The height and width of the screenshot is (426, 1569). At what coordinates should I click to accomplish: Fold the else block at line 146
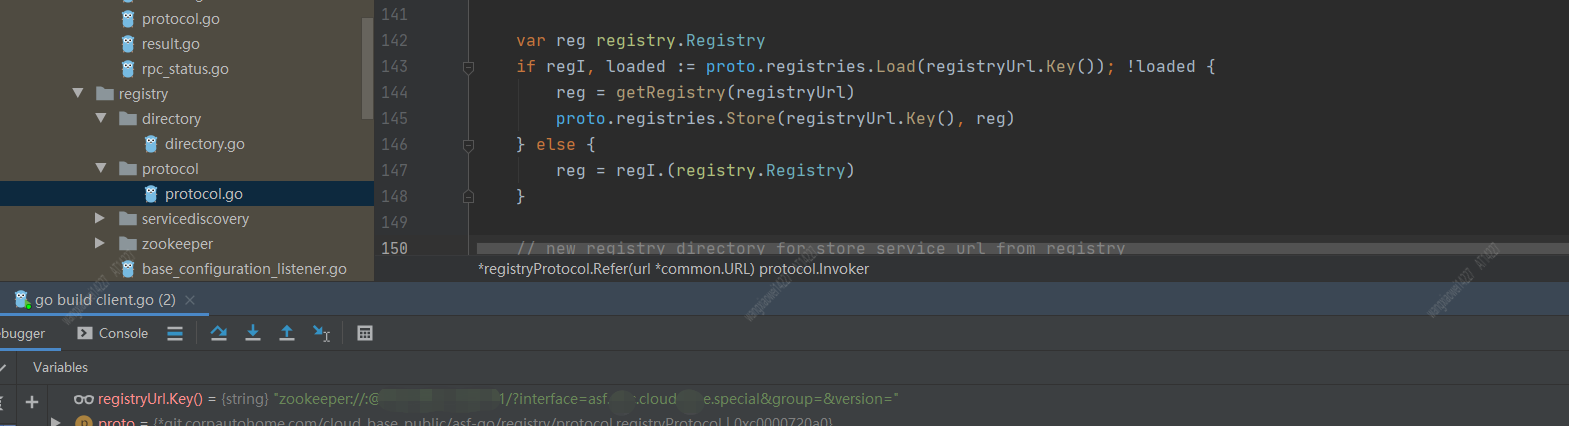(468, 145)
